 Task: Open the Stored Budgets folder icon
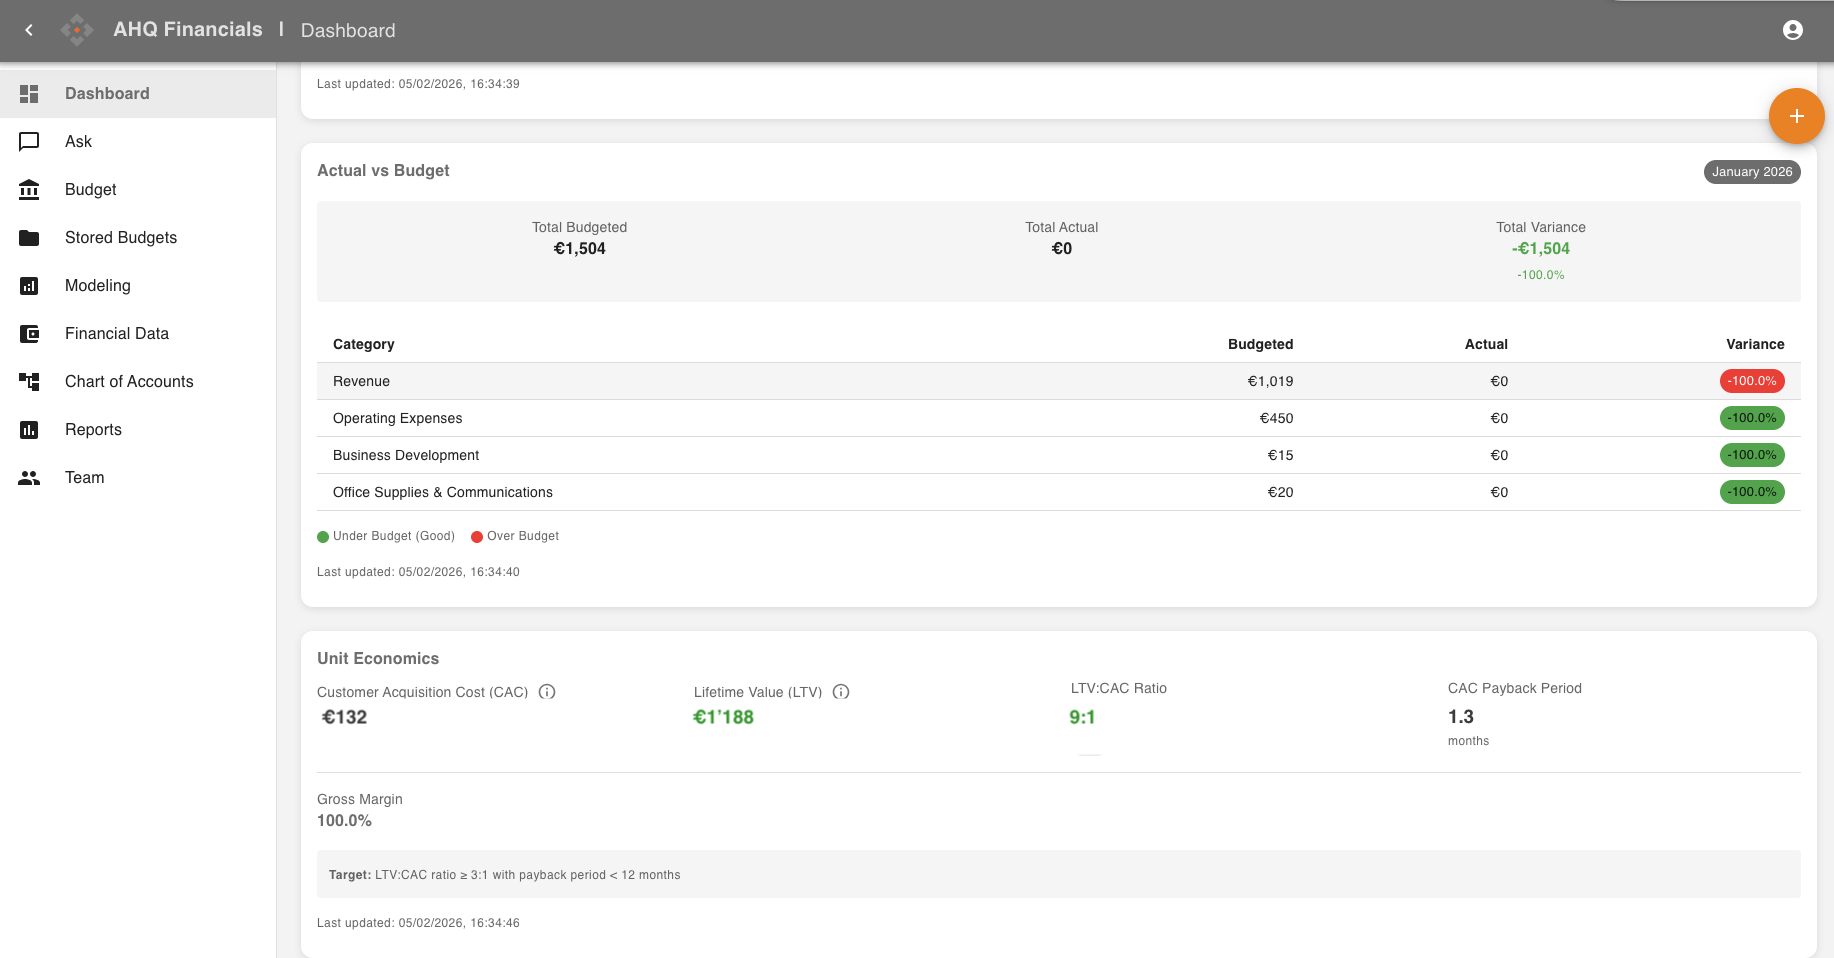click(x=29, y=237)
